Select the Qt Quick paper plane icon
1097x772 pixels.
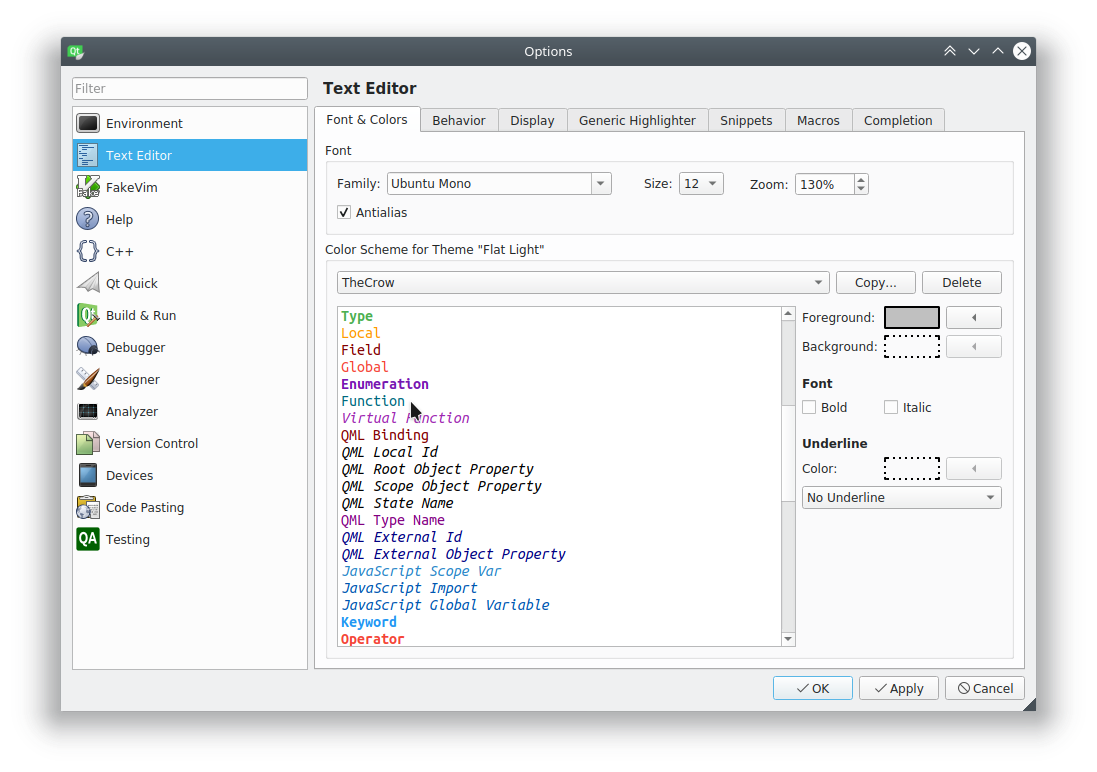point(88,283)
